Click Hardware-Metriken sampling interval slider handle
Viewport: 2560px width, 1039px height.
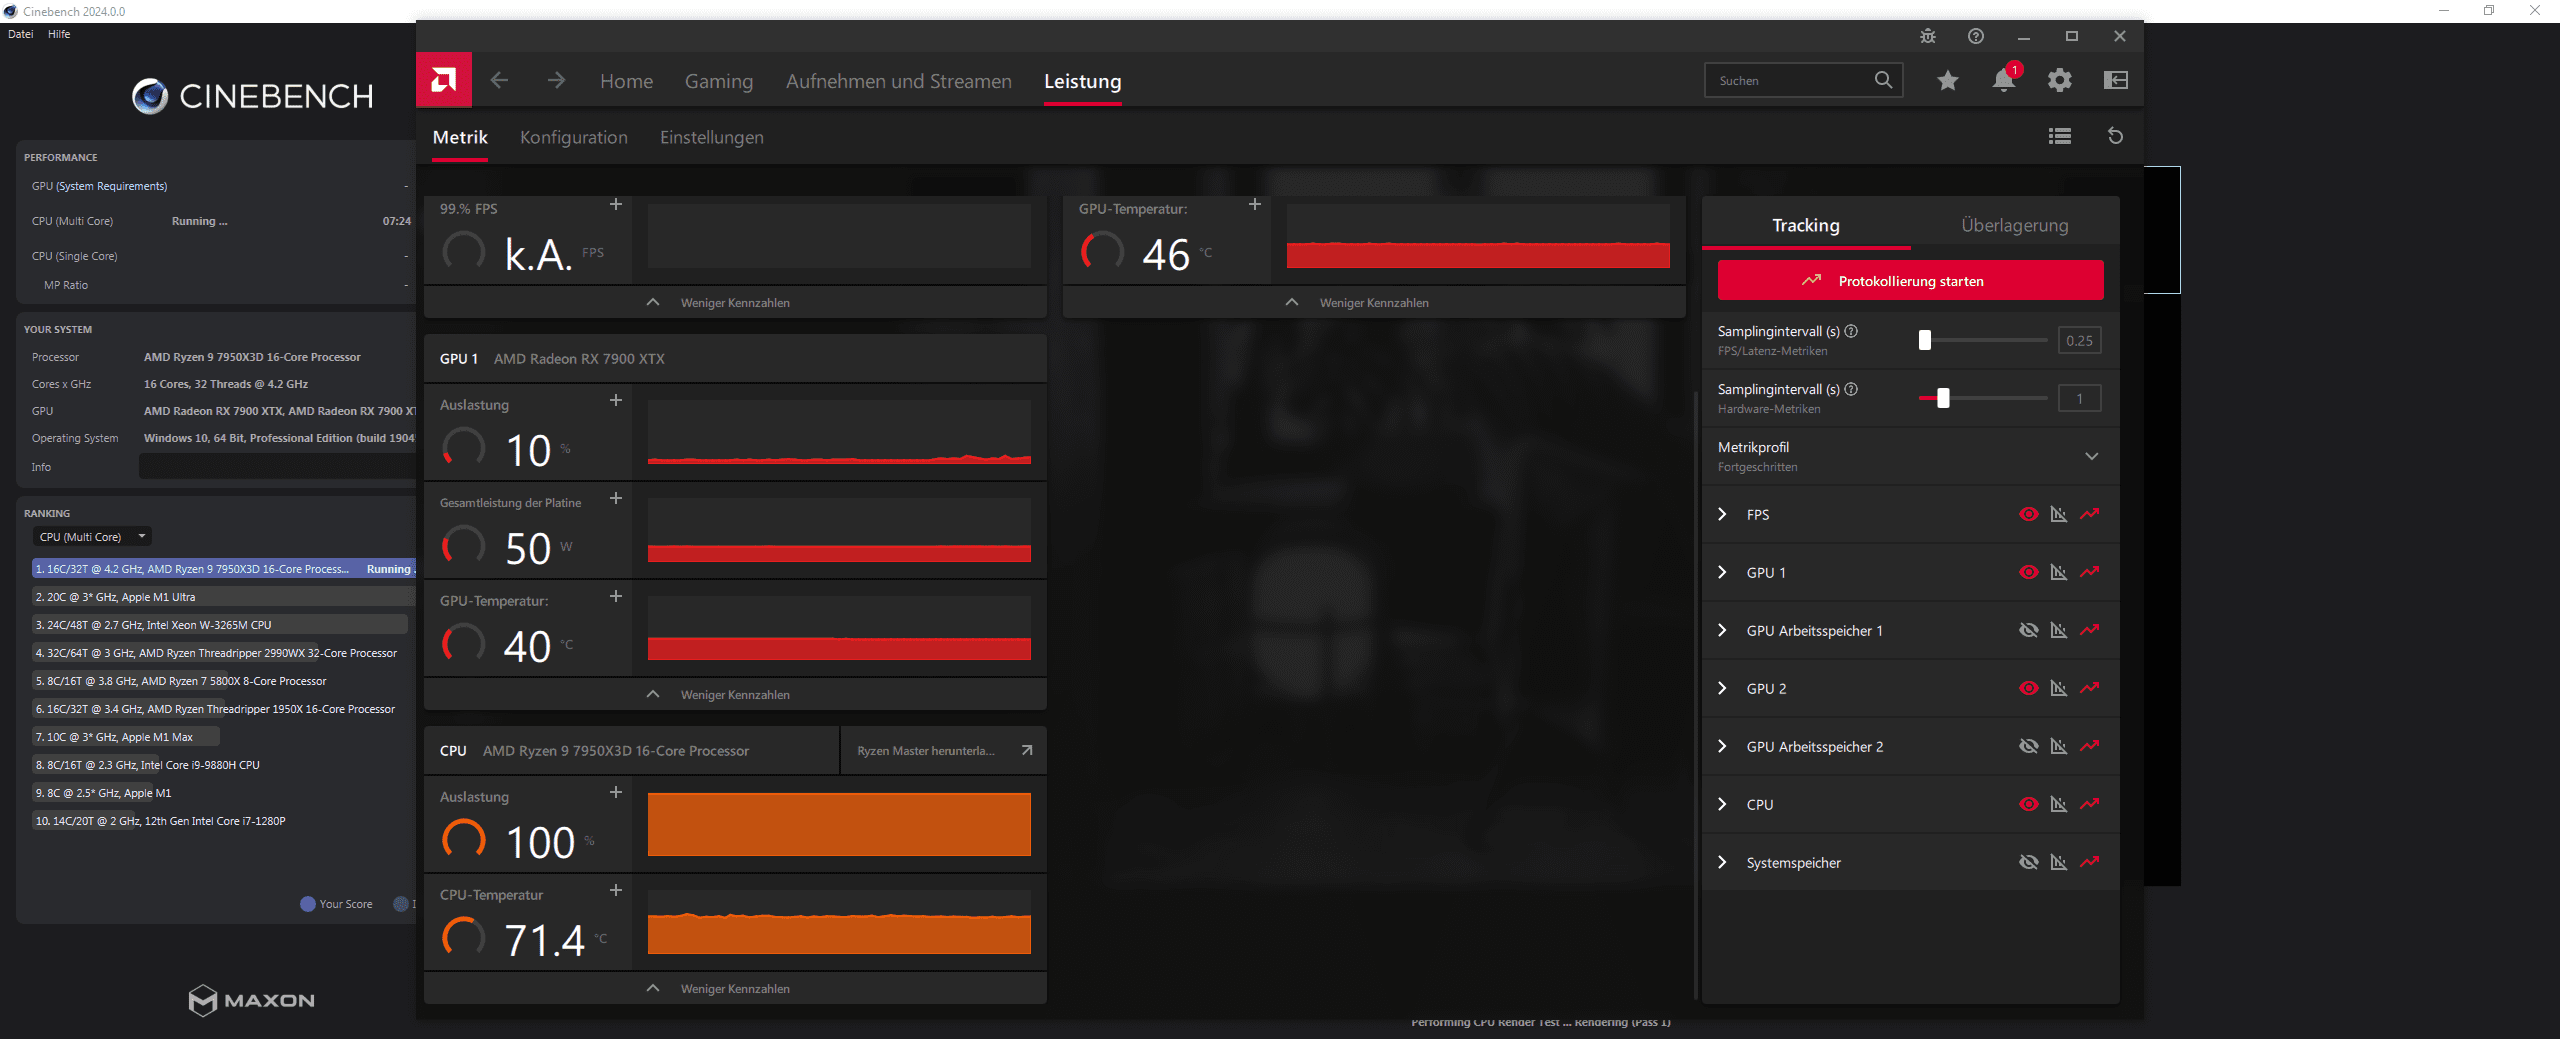coord(1943,398)
